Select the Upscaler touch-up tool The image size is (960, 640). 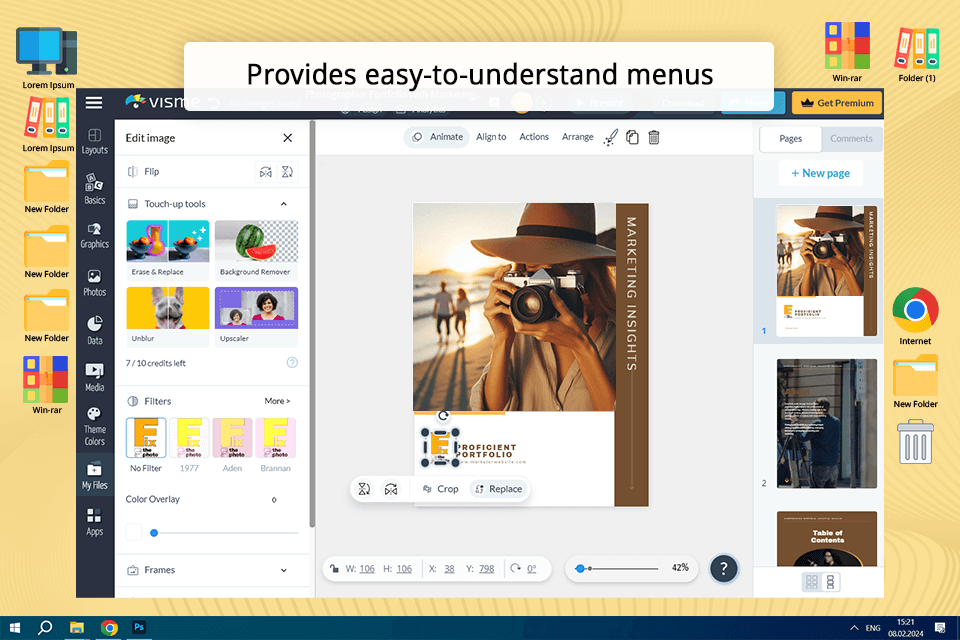click(257, 316)
